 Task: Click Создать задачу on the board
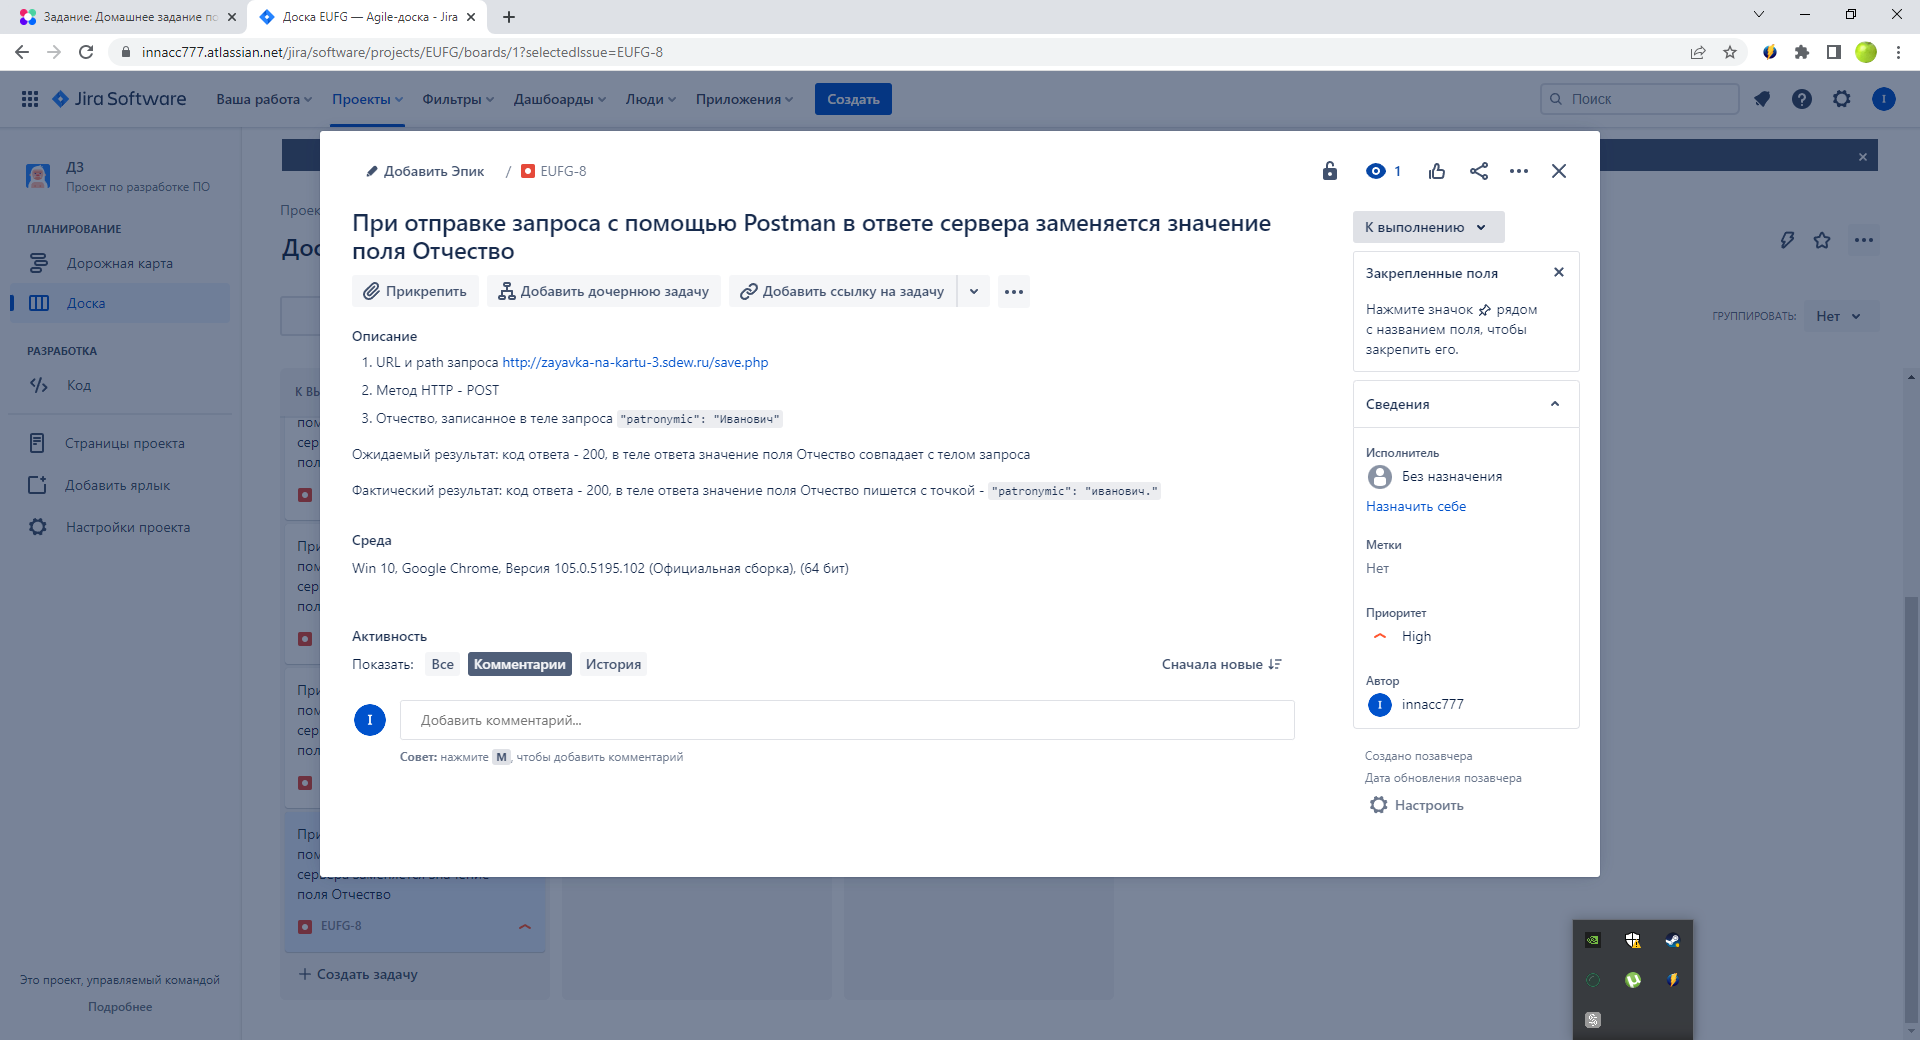click(358, 974)
